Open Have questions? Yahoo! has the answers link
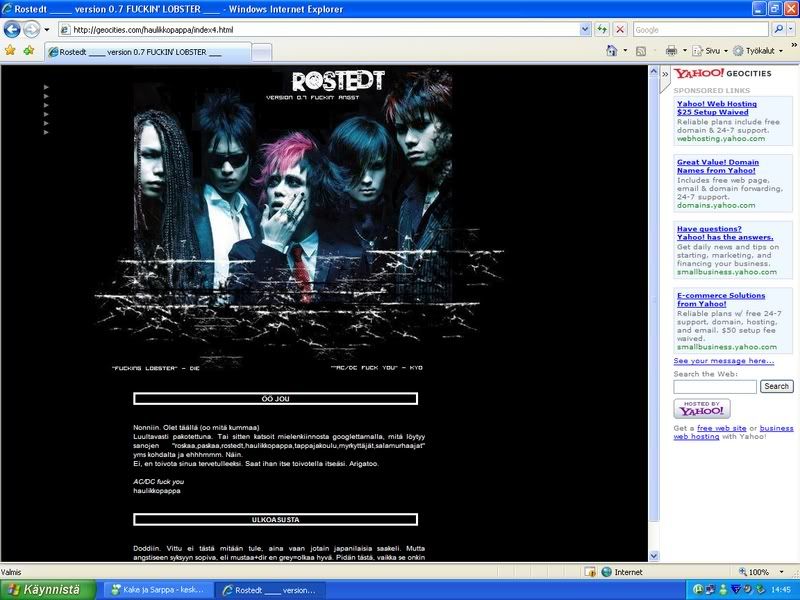The width and height of the screenshot is (800, 600). (725, 233)
